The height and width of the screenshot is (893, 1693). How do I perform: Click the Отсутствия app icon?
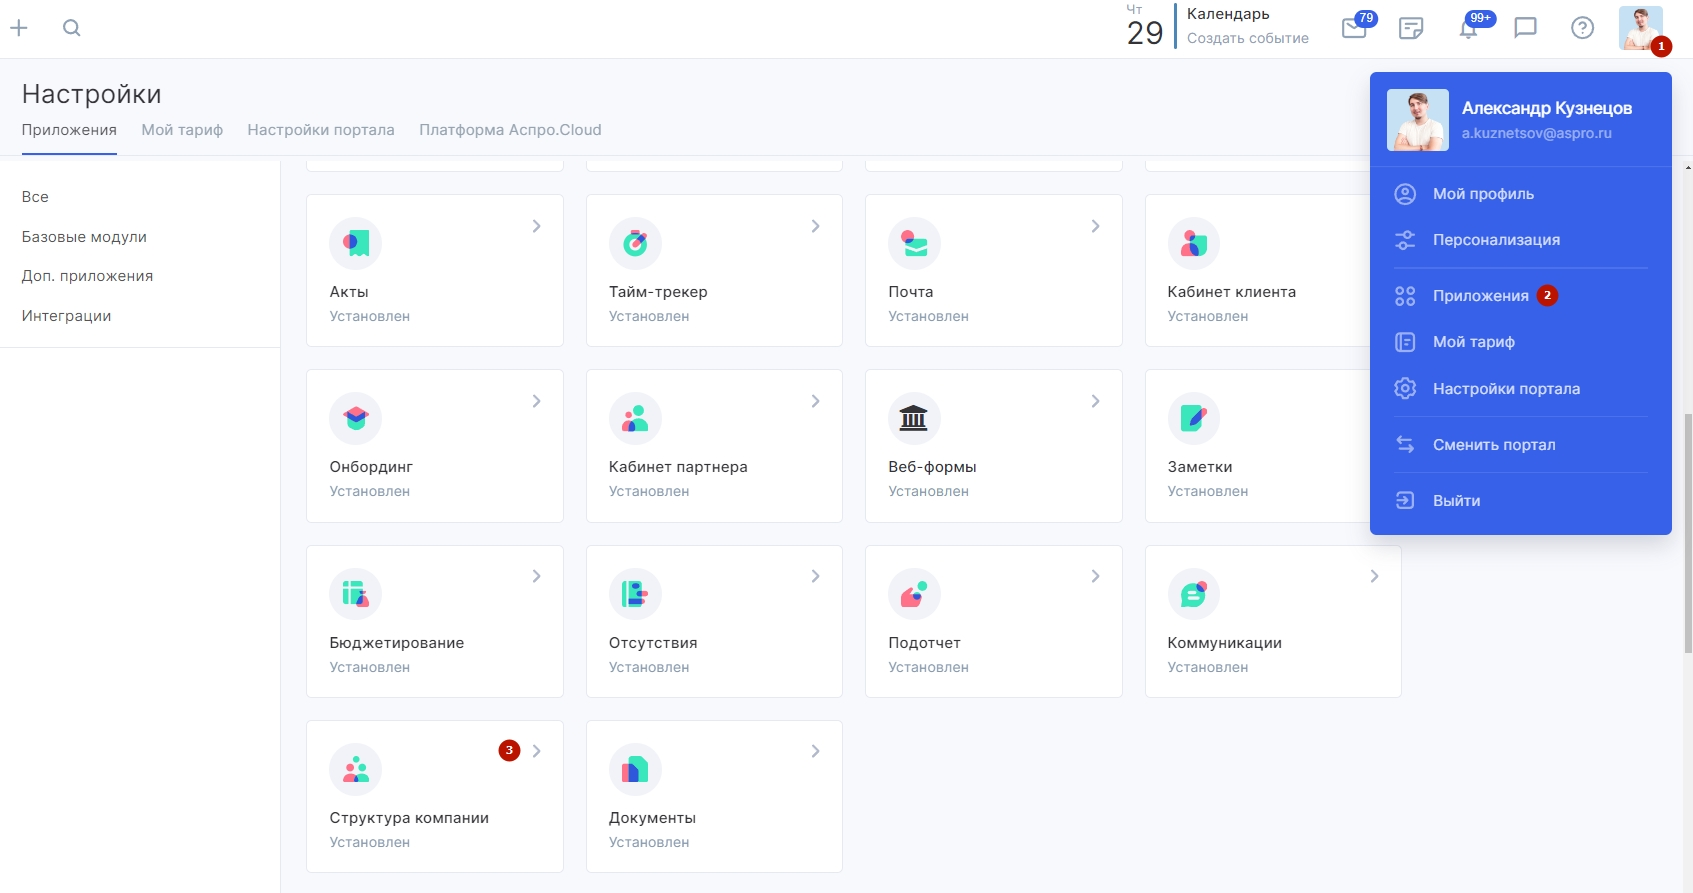(x=635, y=594)
